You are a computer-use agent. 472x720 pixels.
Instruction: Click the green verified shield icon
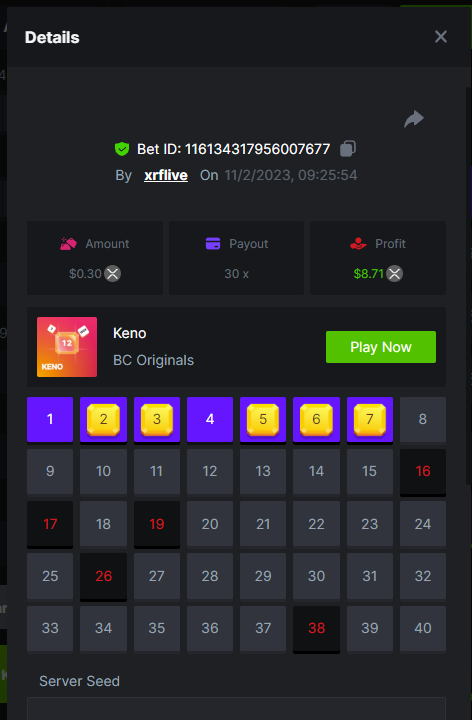pyautogui.click(x=122, y=149)
